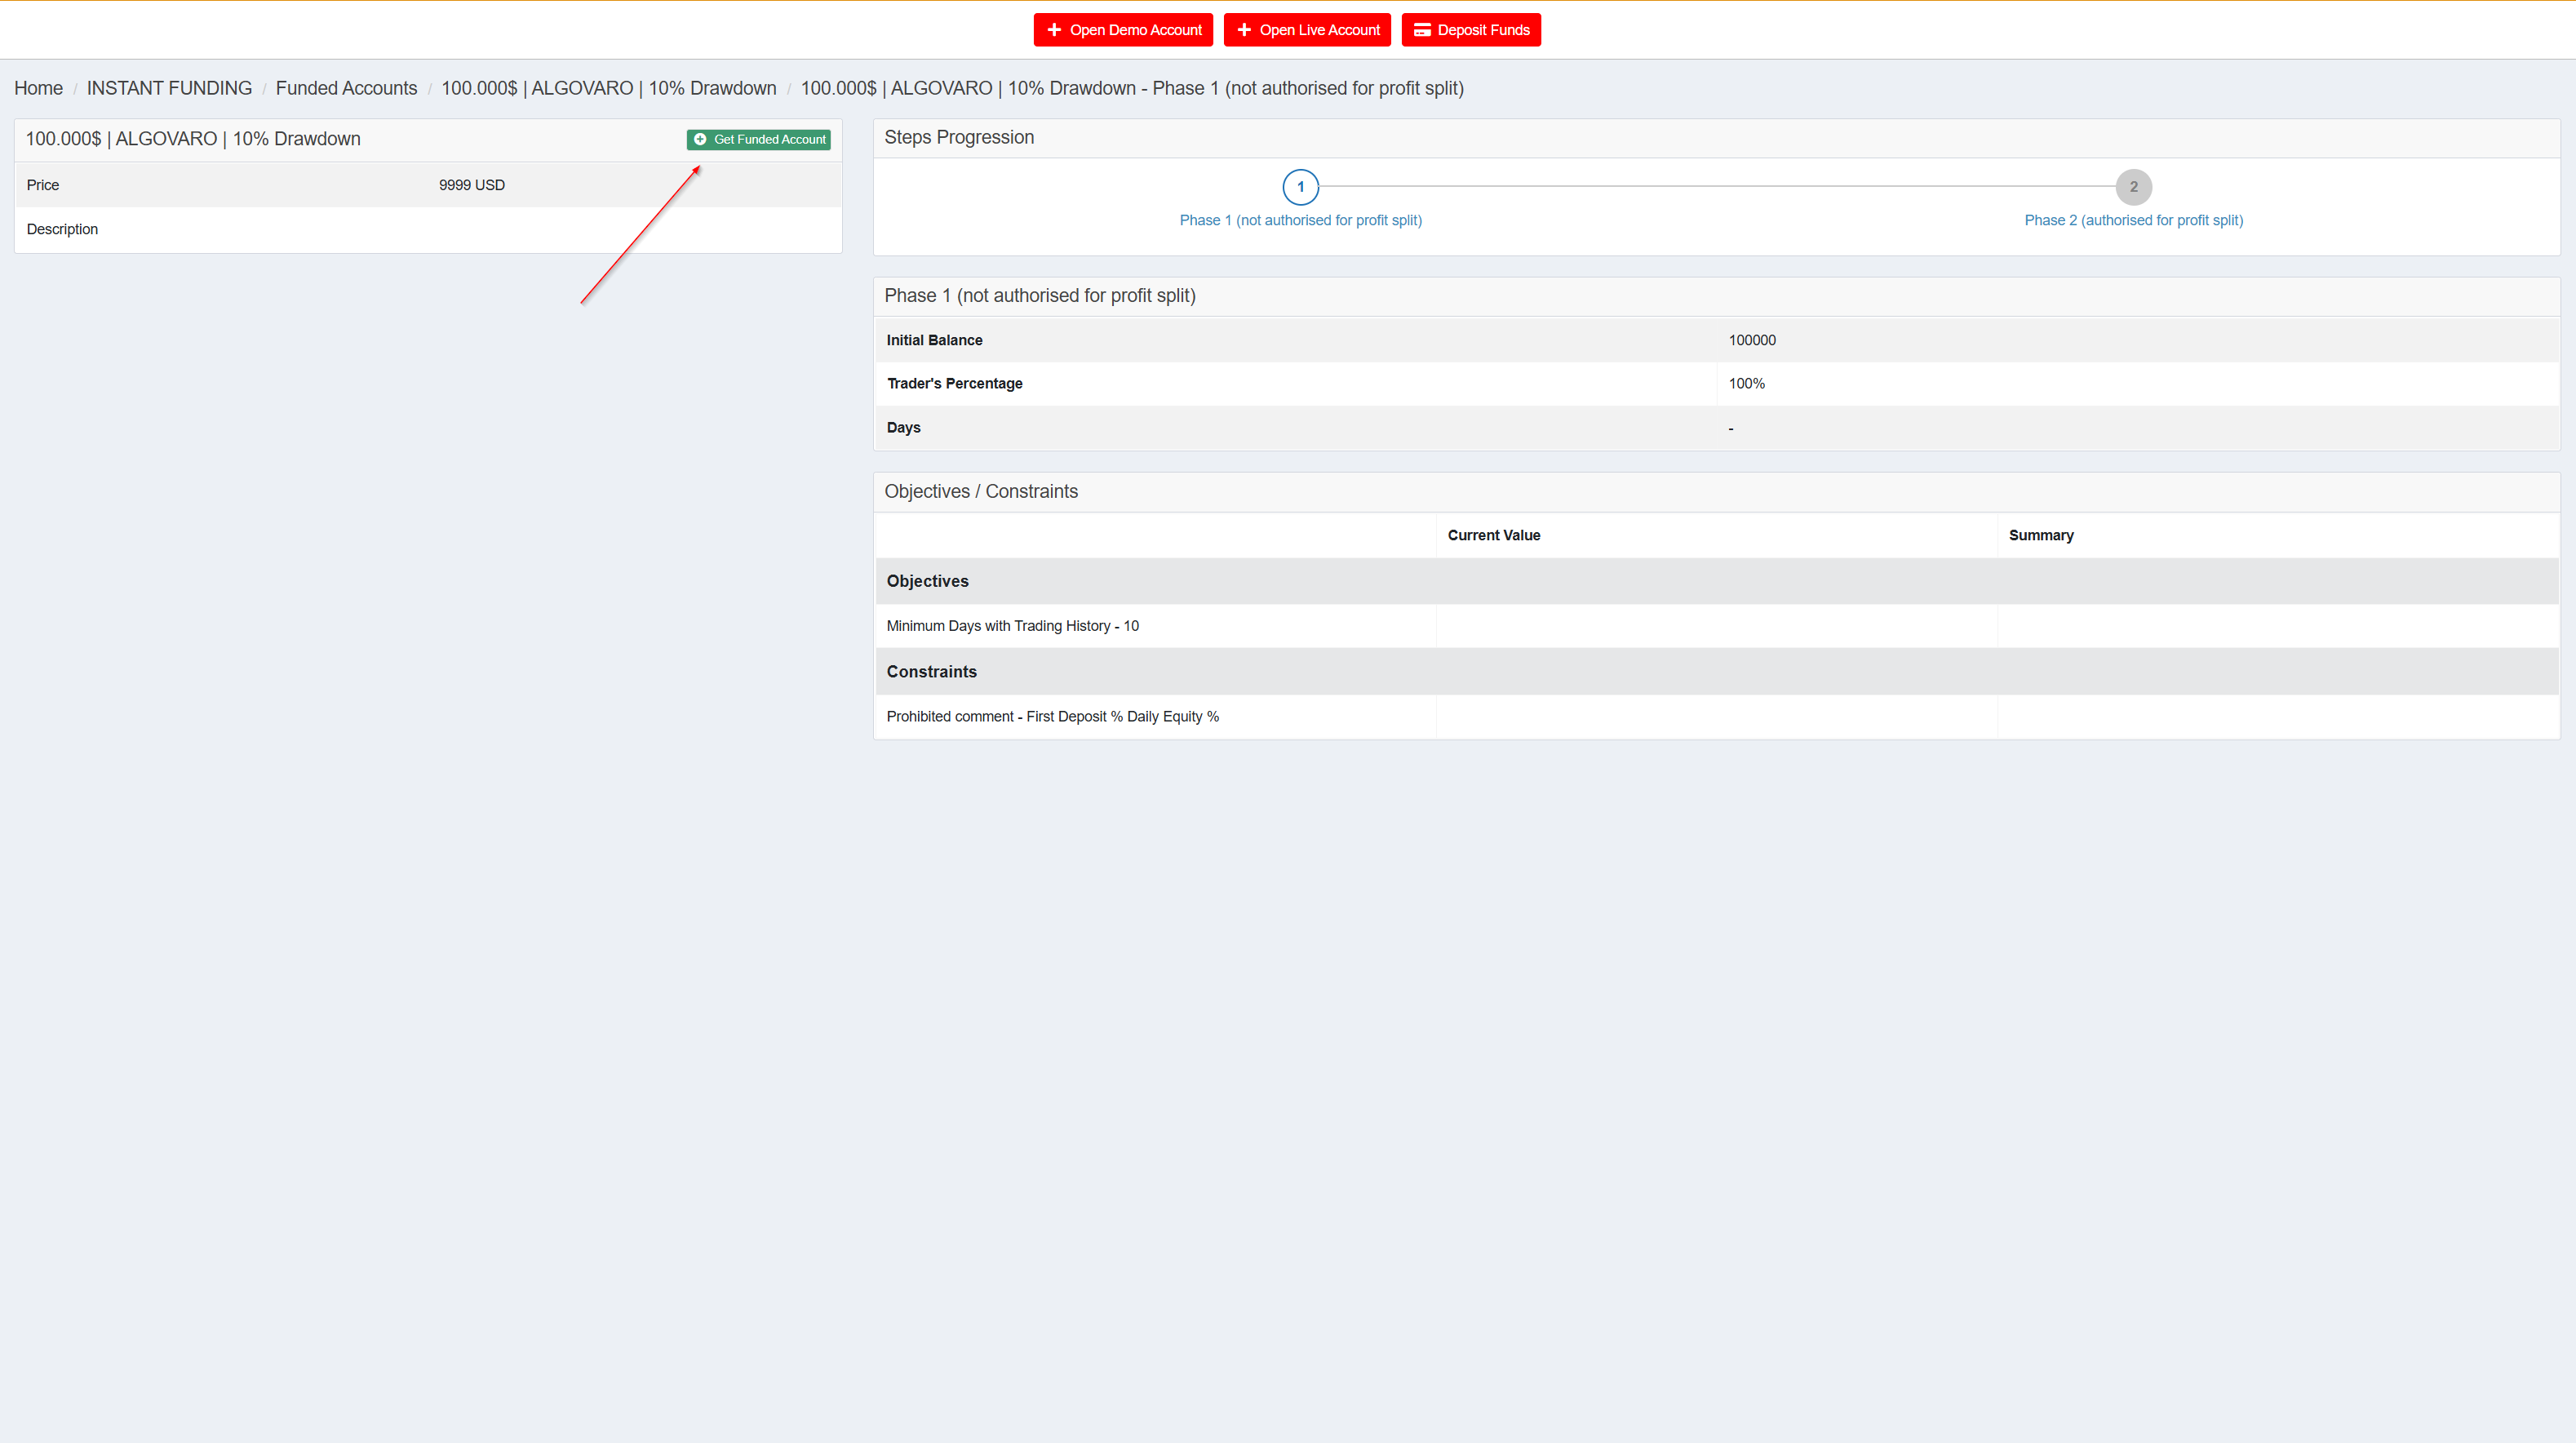Click the green Get Funded Account button
The height and width of the screenshot is (1443, 2576).
759,139
